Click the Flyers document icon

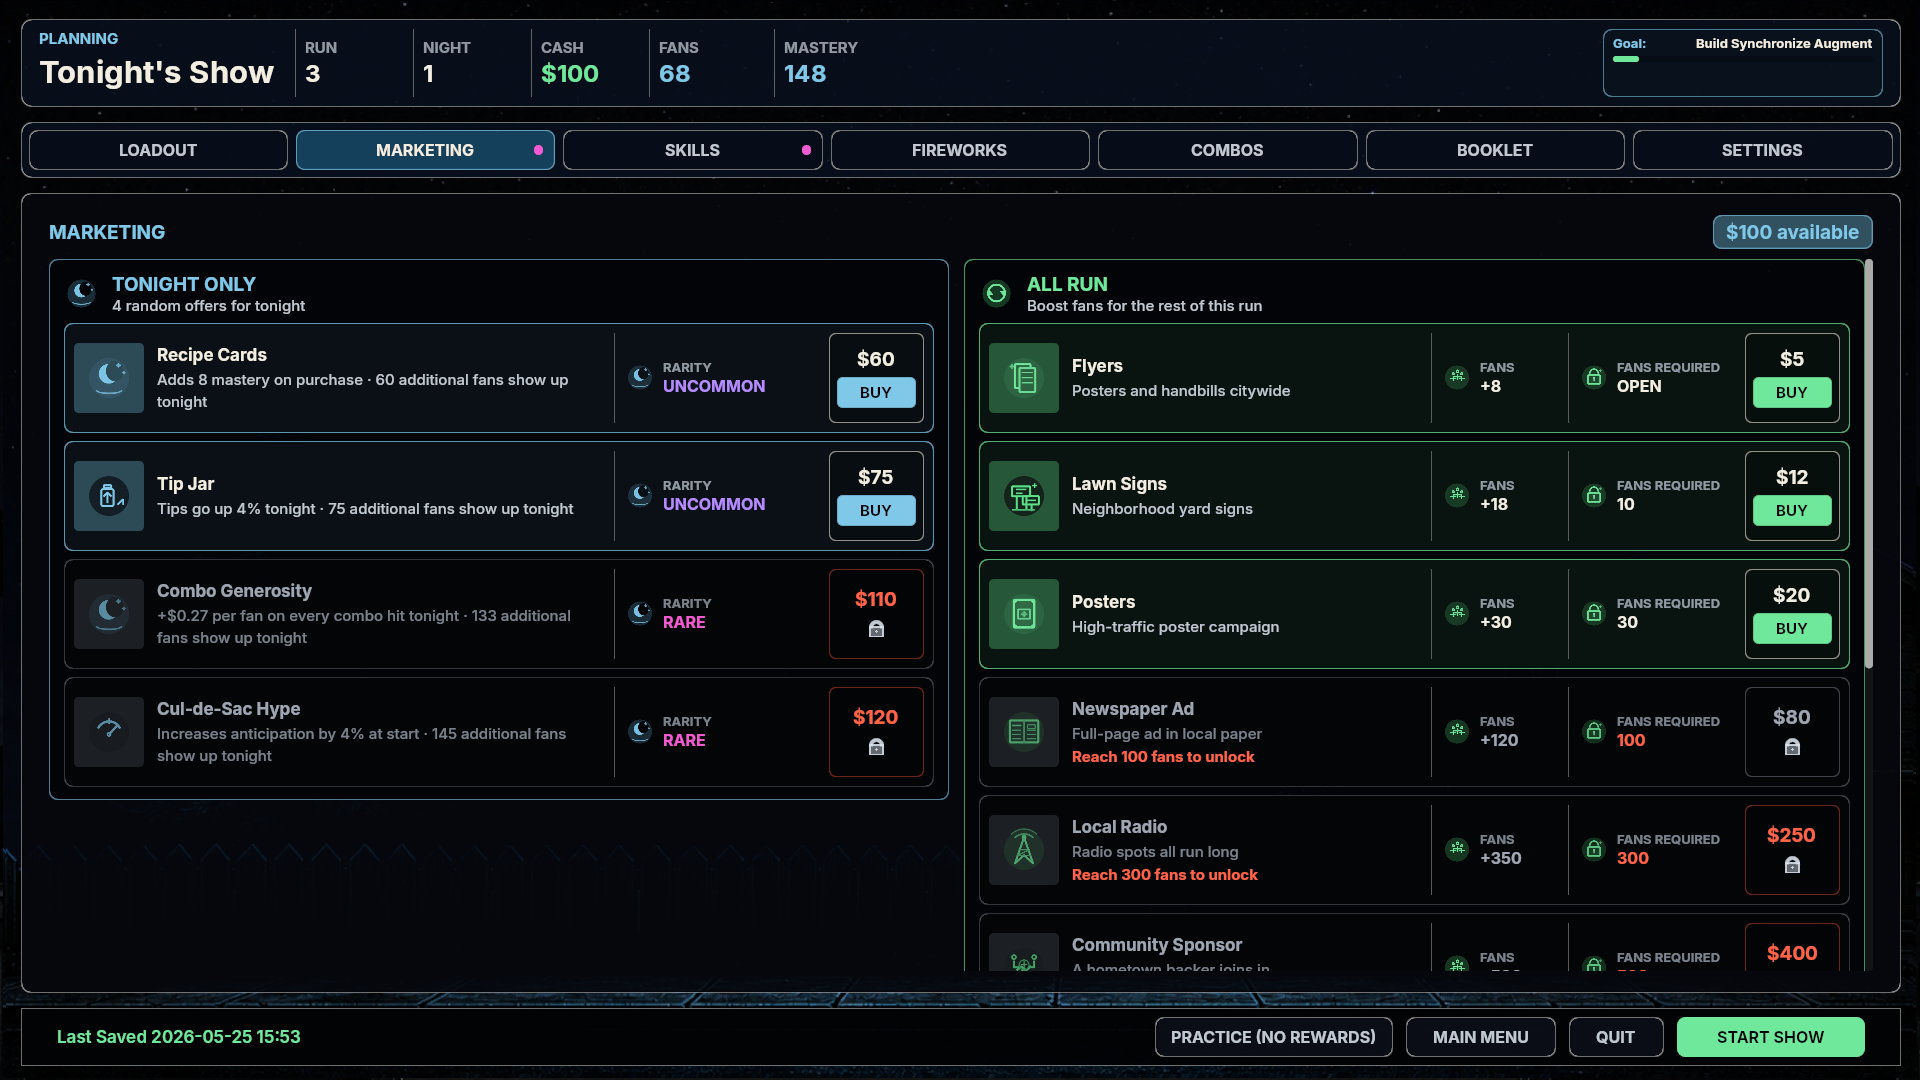pyautogui.click(x=1024, y=378)
